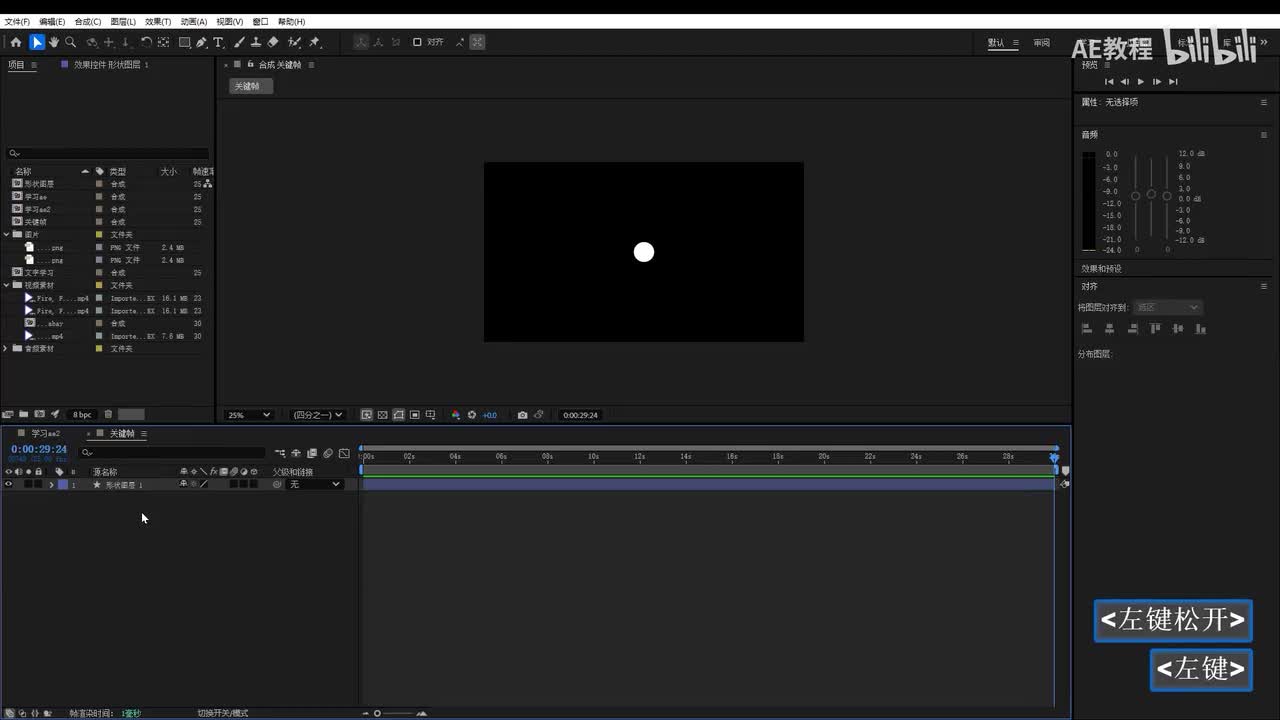Click the 审阅 workspace button
The width and height of the screenshot is (1280, 720).
click(1041, 43)
